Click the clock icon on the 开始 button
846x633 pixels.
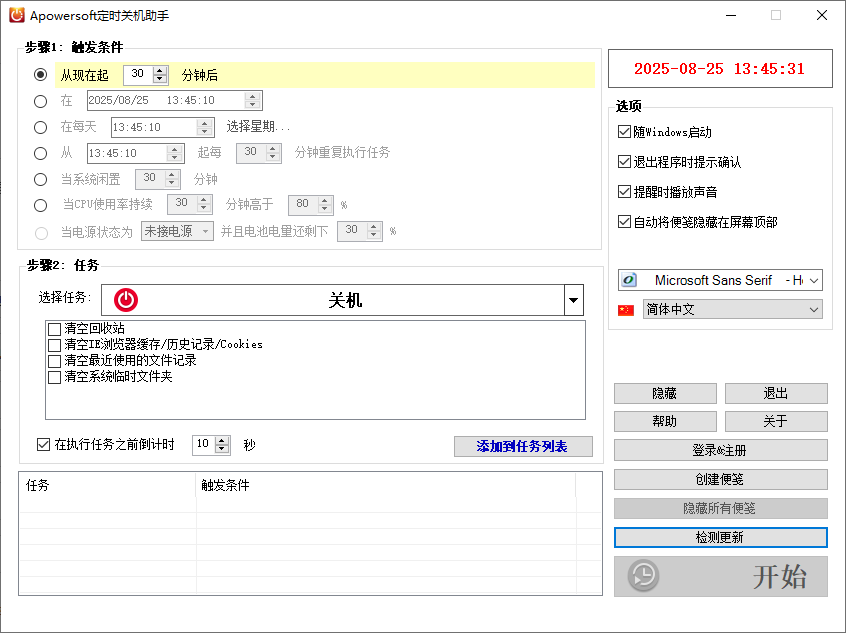click(643, 576)
